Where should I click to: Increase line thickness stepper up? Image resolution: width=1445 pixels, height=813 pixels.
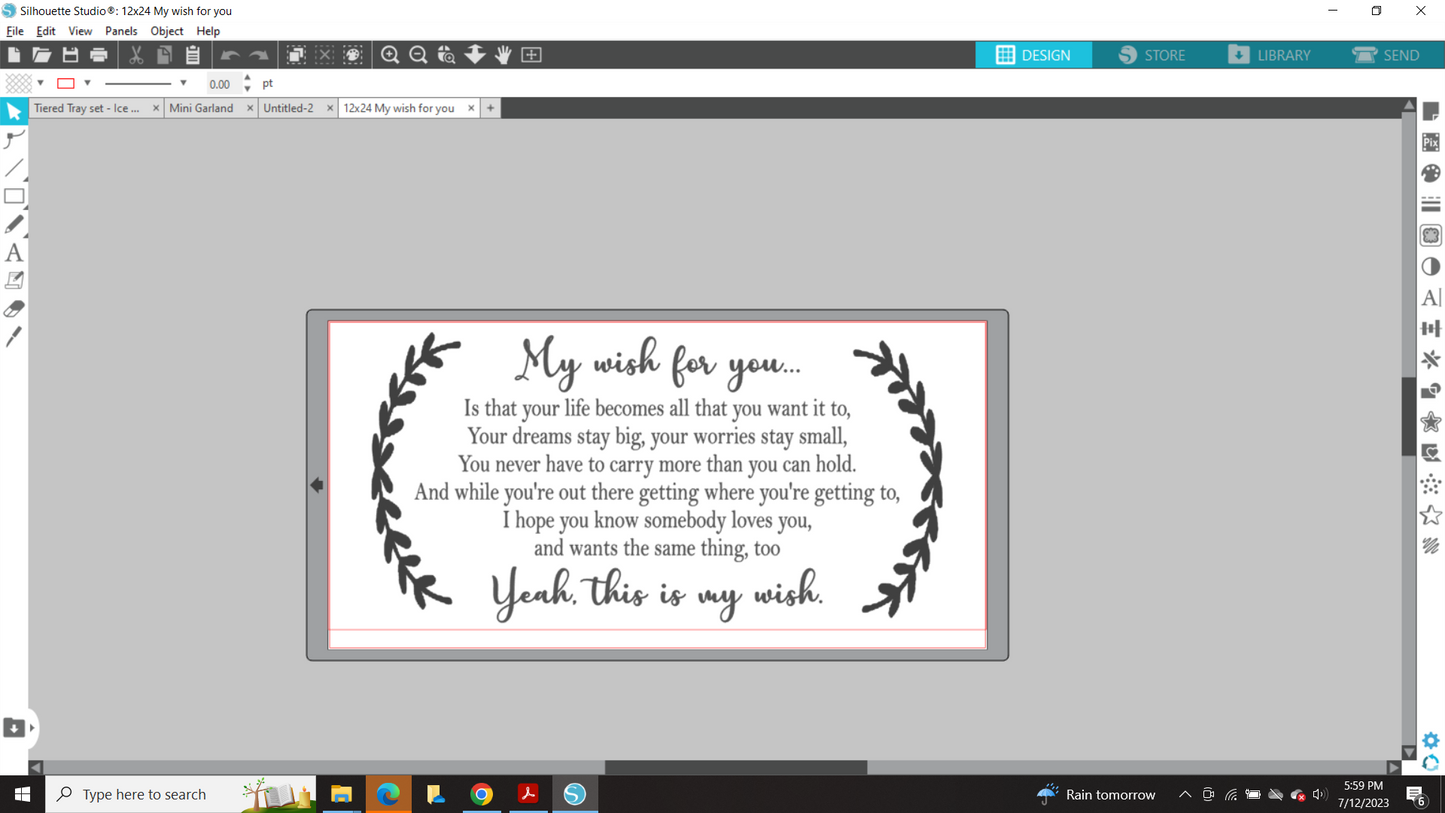247,79
